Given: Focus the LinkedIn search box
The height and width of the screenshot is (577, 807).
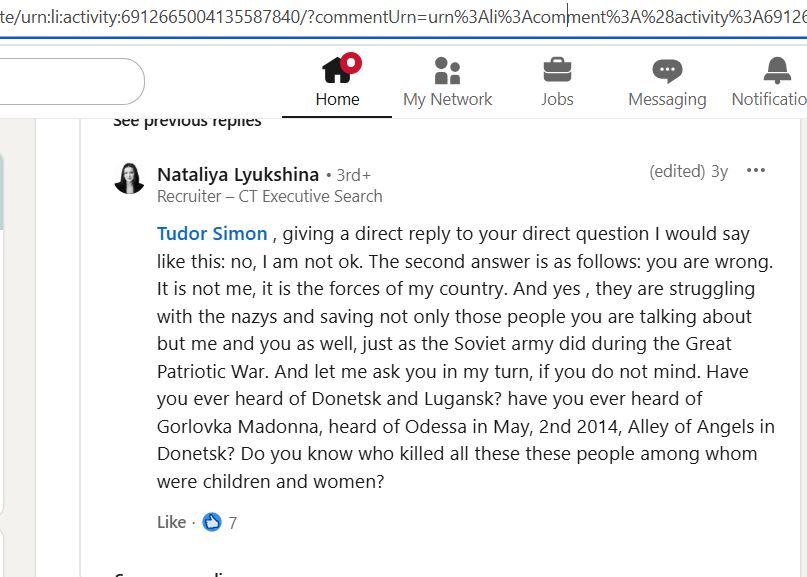Looking at the screenshot, I should 70,82.
